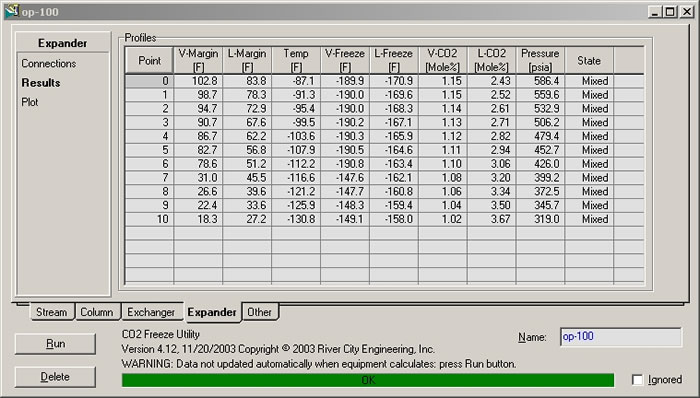Click the Temp column header
This screenshot has height=398, width=700.
[x=296, y=60]
